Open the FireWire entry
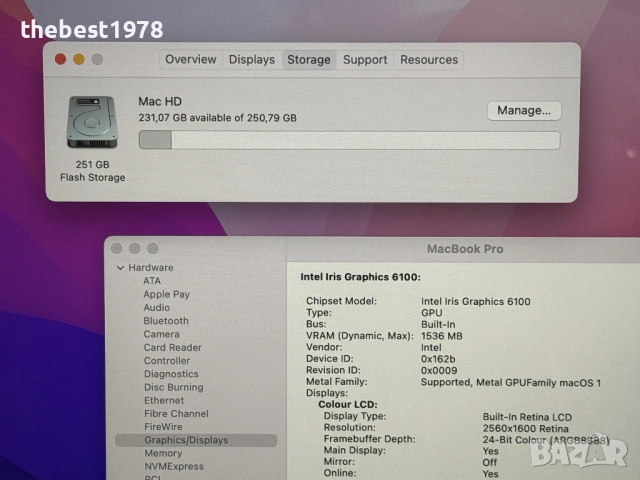The image size is (640, 480). coord(163,427)
